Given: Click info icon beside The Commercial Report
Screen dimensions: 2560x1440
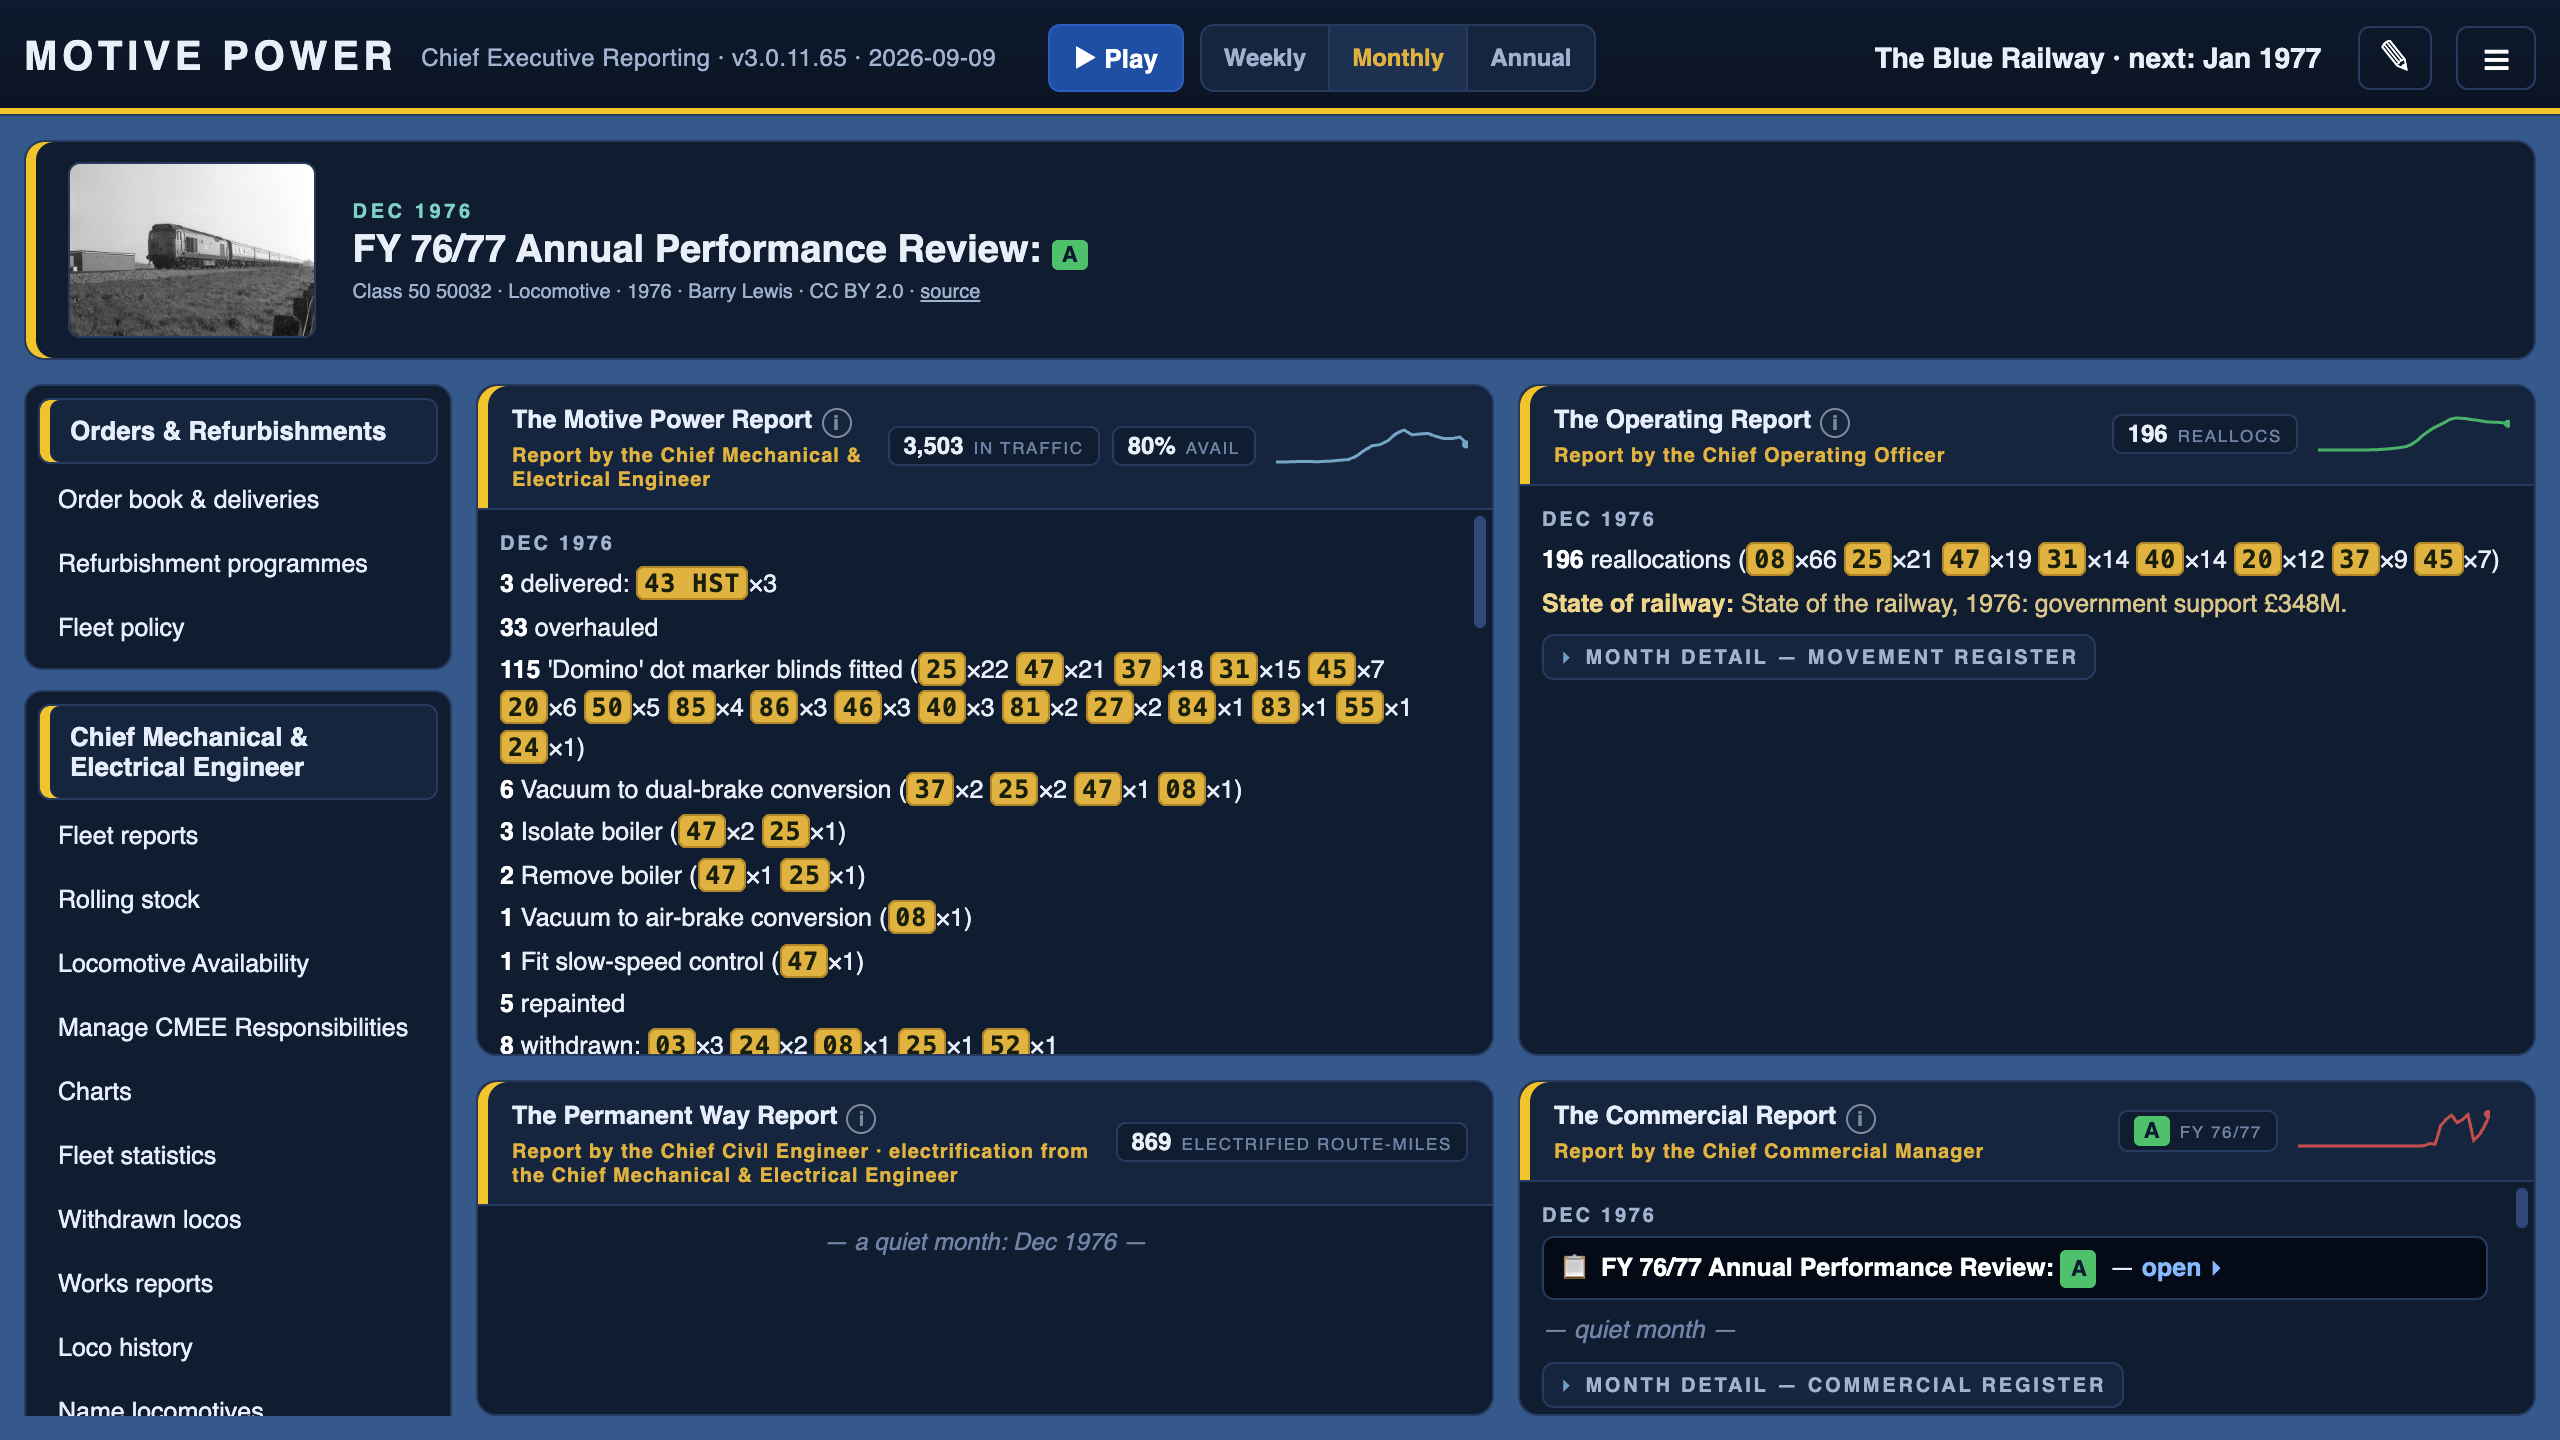Looking at the screenshot, I should click(x=1860, y=1118).
